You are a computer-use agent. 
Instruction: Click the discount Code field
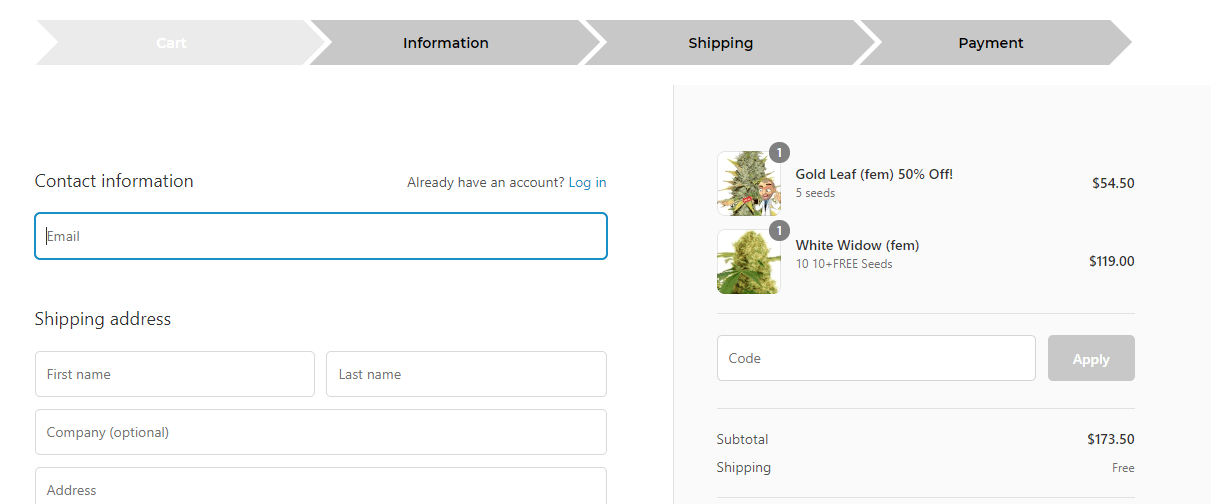tap(876, 358)
